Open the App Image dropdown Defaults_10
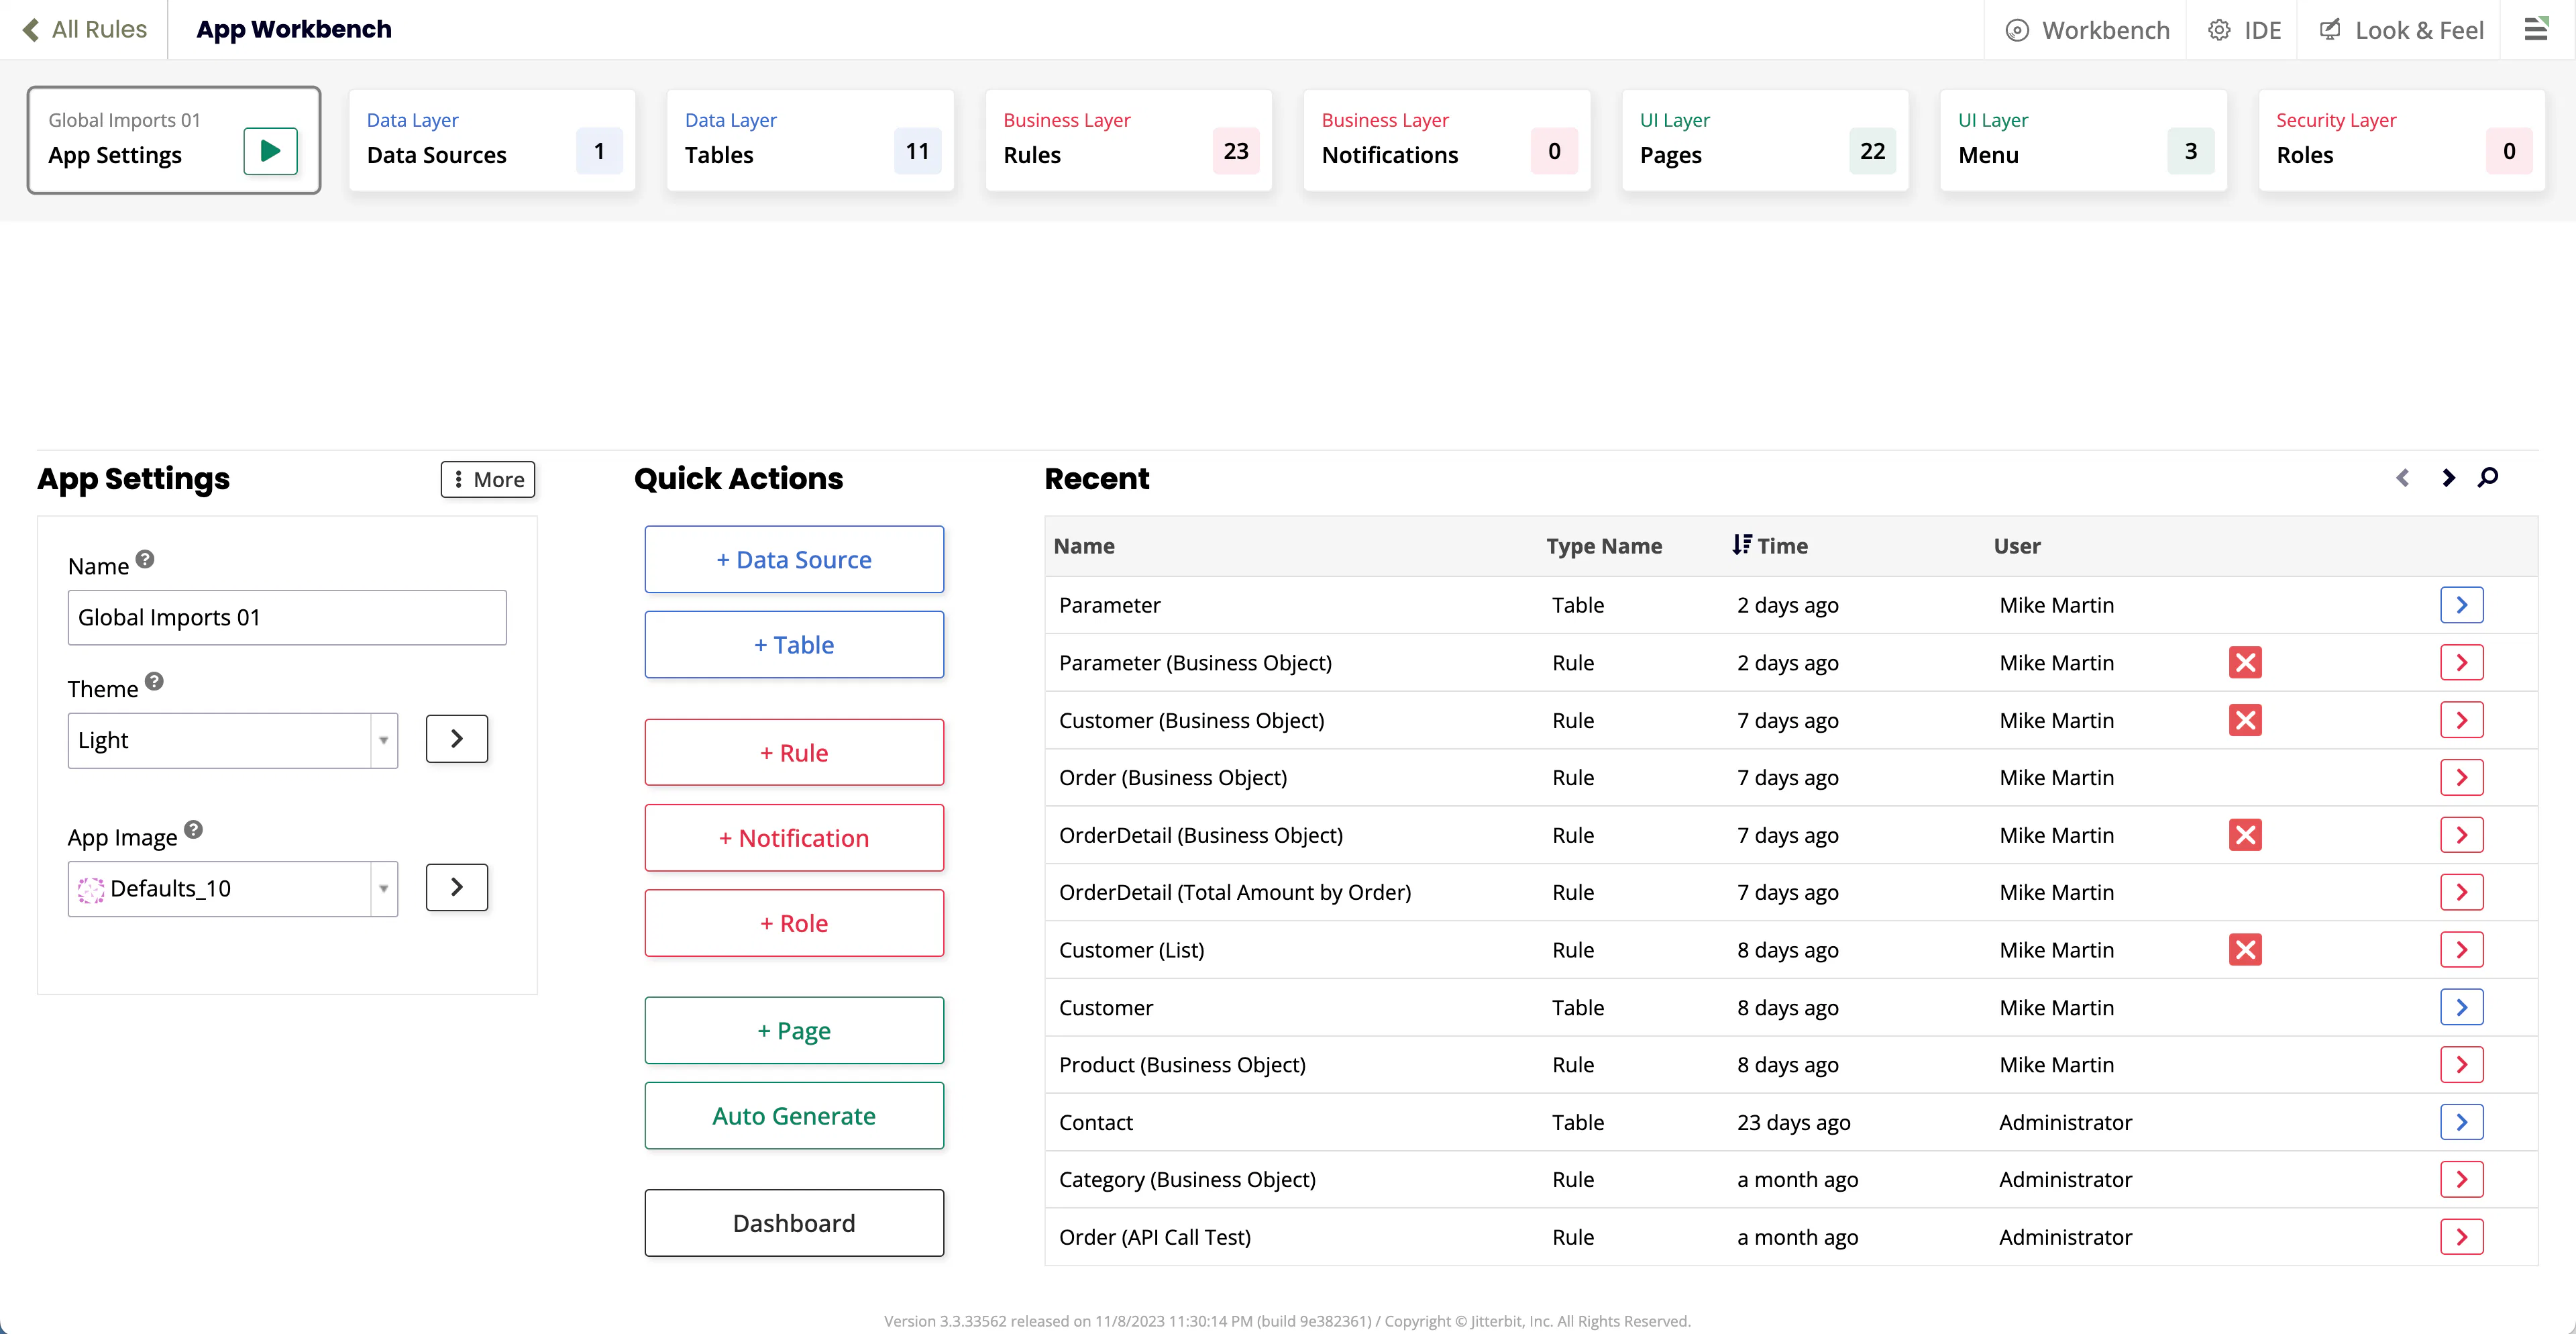2576x1334 pixels. pos(232,889)
